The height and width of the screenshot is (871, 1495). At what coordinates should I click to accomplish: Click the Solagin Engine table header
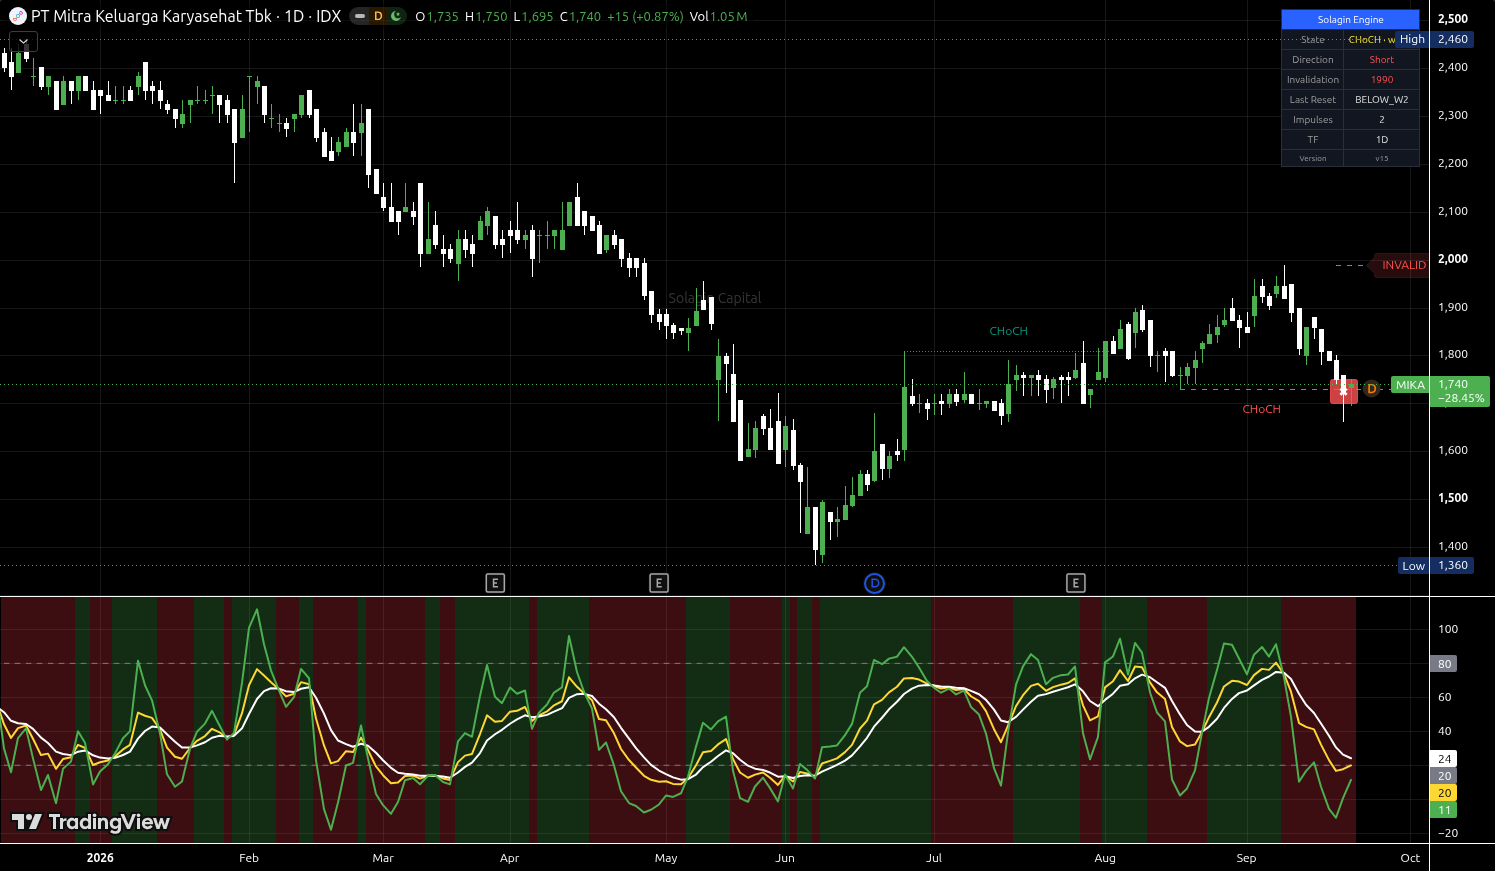(1350, 19)
